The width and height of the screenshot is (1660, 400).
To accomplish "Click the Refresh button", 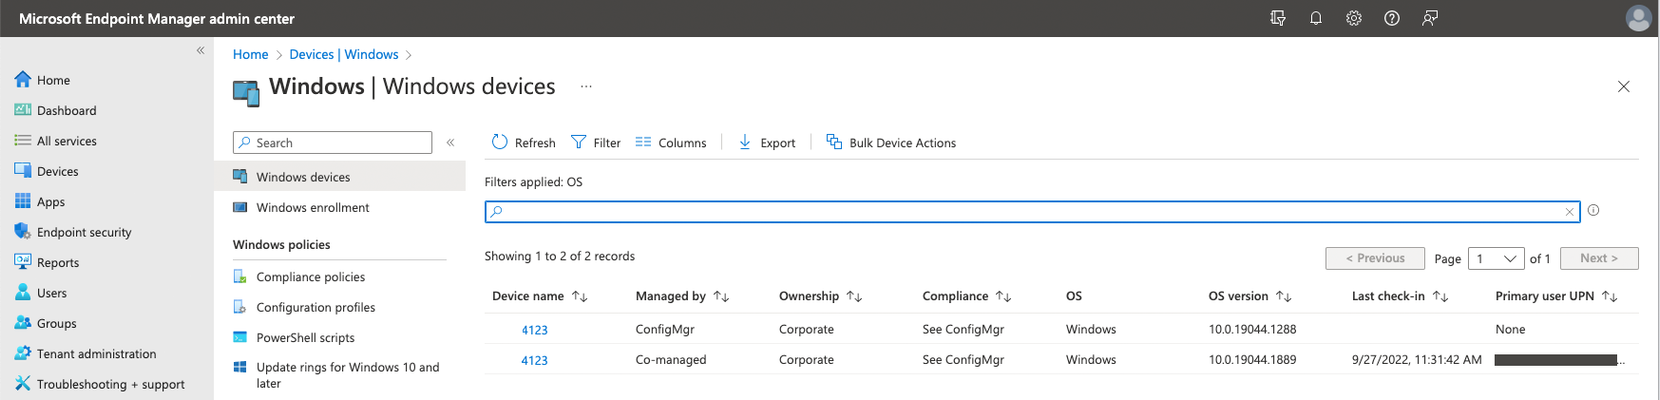I will 523,143.
